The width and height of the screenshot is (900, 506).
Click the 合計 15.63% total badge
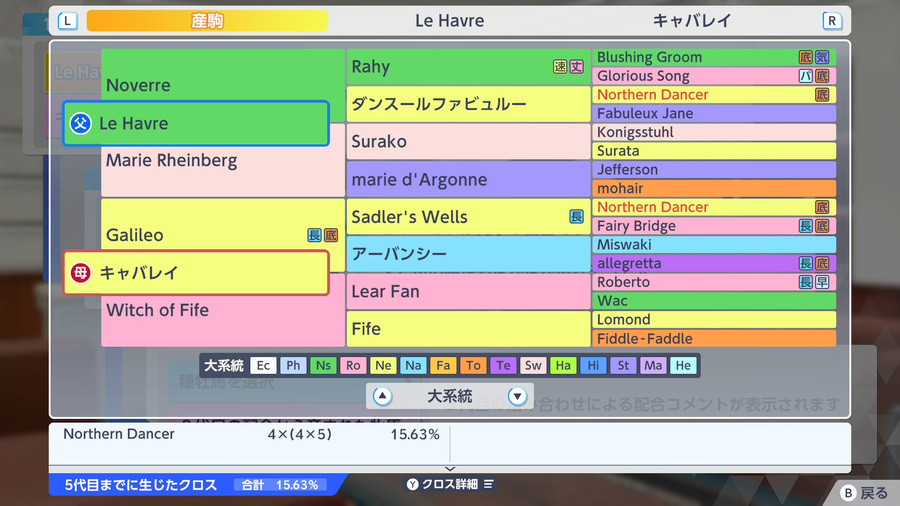pyautogui.click(x=280, y=485)
